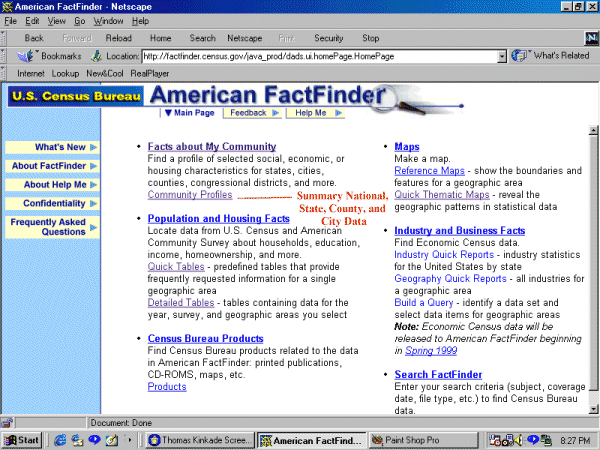
Task: Click the vertical scrollbar down arrow
Action: (x=591, y=406)
